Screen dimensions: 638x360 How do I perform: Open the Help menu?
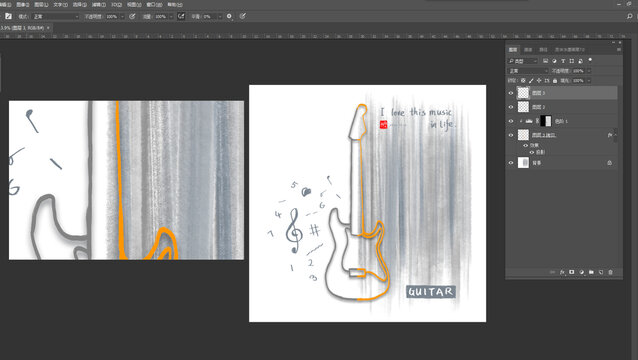175,4
